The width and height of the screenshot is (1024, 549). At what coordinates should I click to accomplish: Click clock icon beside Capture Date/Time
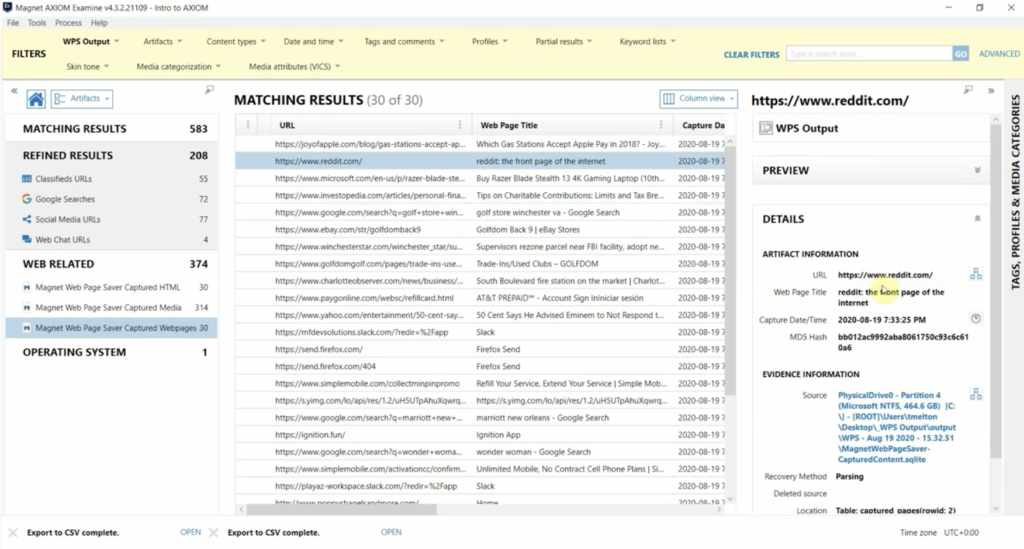[976, 319]
